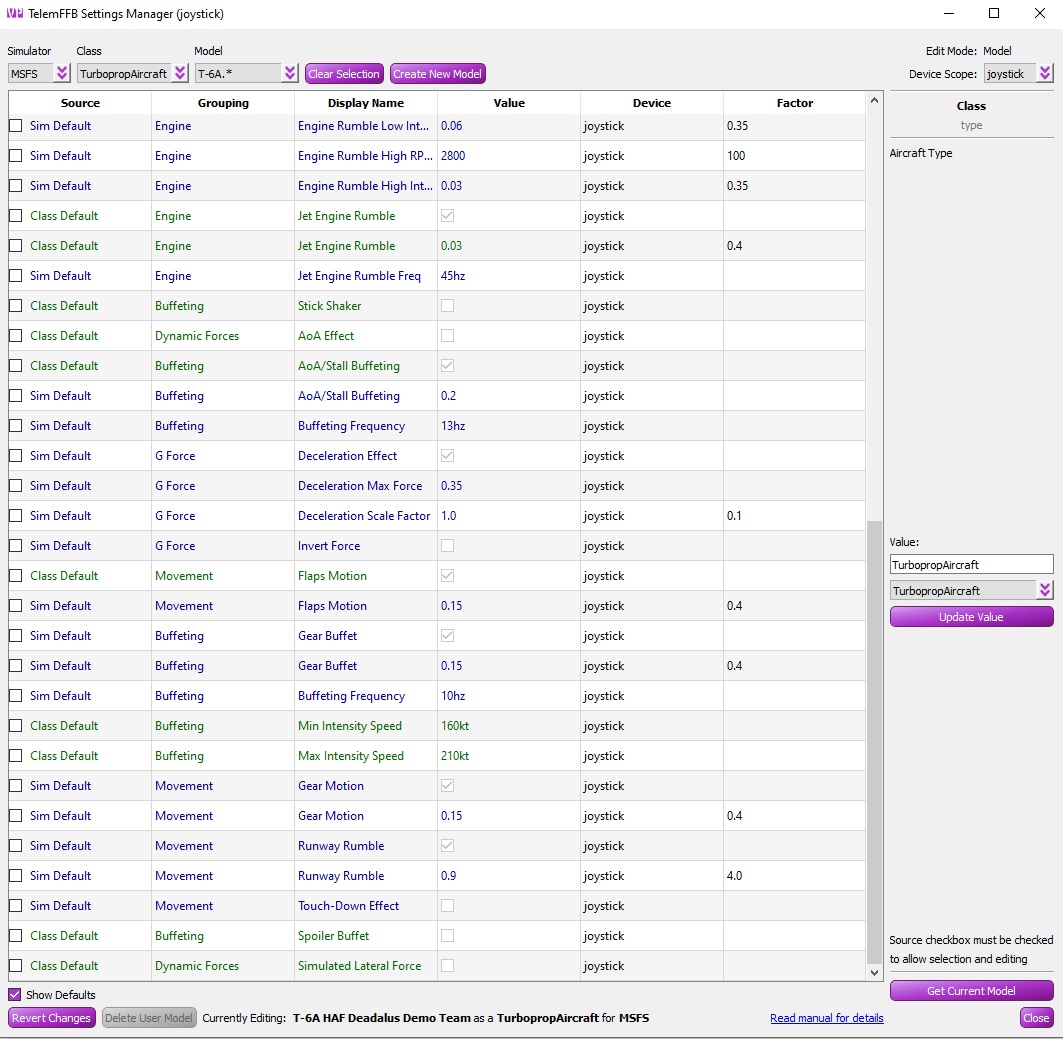Check source box for Touch-Down Effect row
Screen dimensions: 1063x1039
tap(16, 905)
